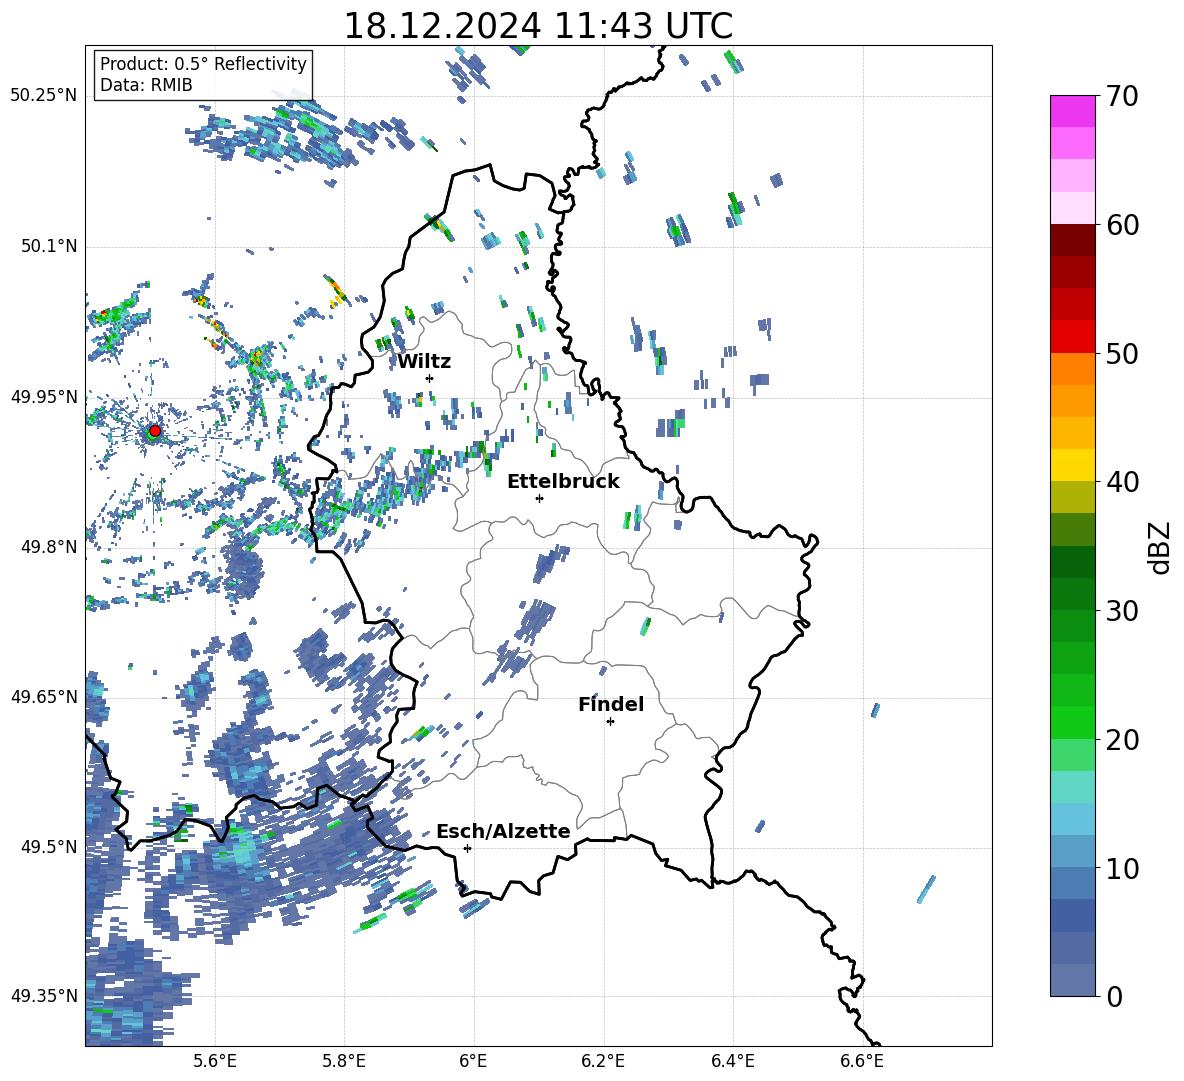Click the 30 tick on the colorbar
This screenshot has height=1081, width=1184.
1121,611
